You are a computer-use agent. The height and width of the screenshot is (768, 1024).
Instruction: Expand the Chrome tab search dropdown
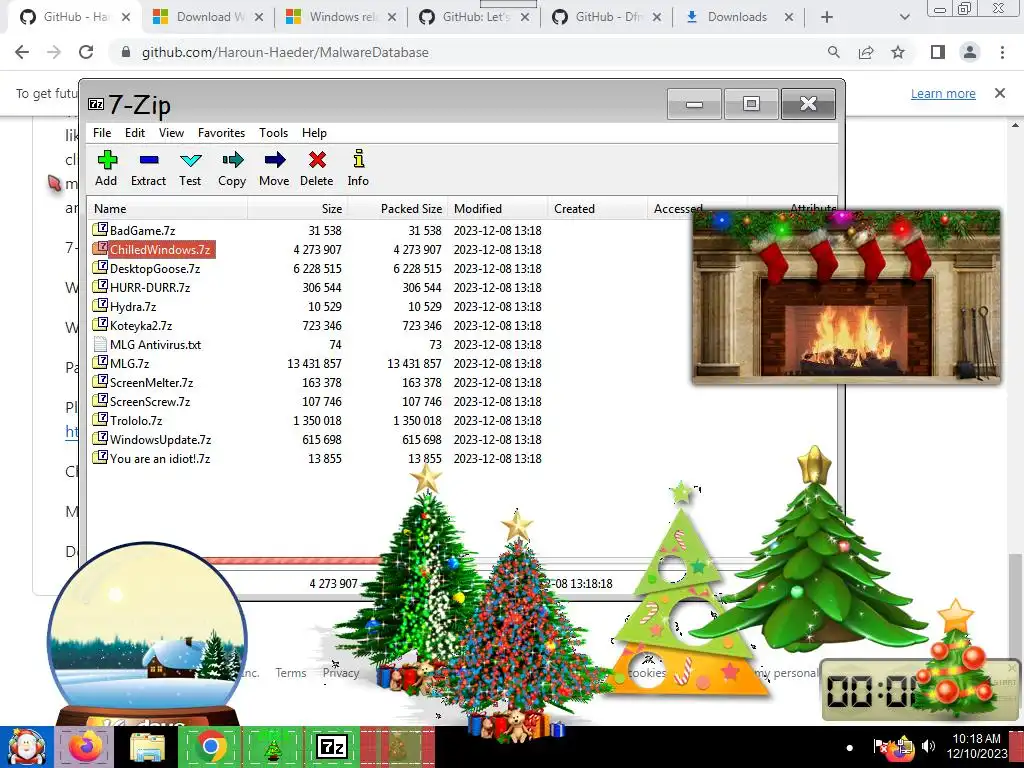pyautogui.click(x=904, y=17)
